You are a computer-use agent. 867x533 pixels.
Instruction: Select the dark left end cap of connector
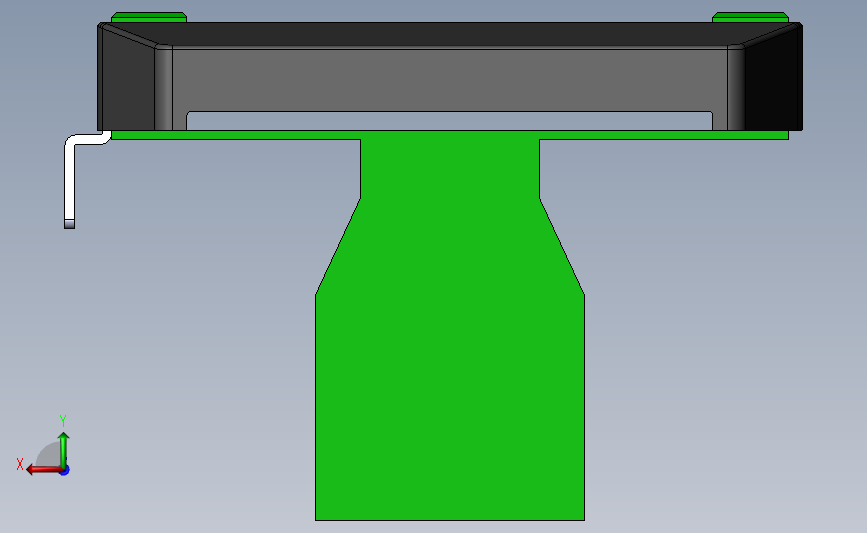coord(126,80)
